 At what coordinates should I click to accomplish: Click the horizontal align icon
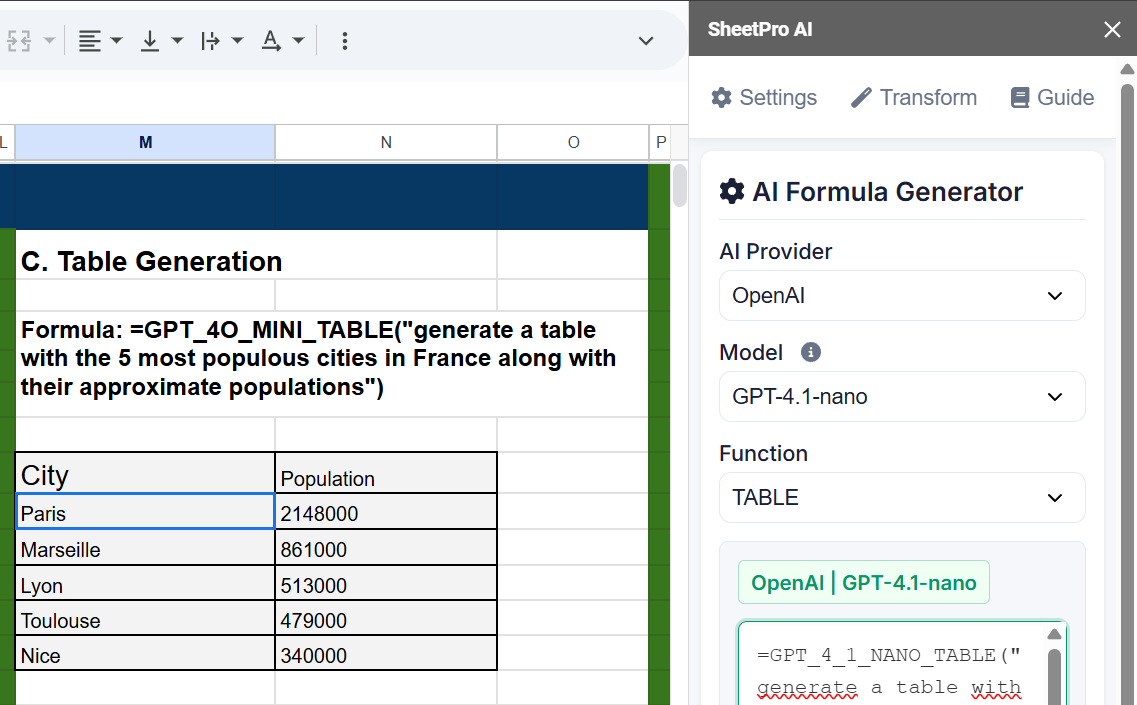89,41
